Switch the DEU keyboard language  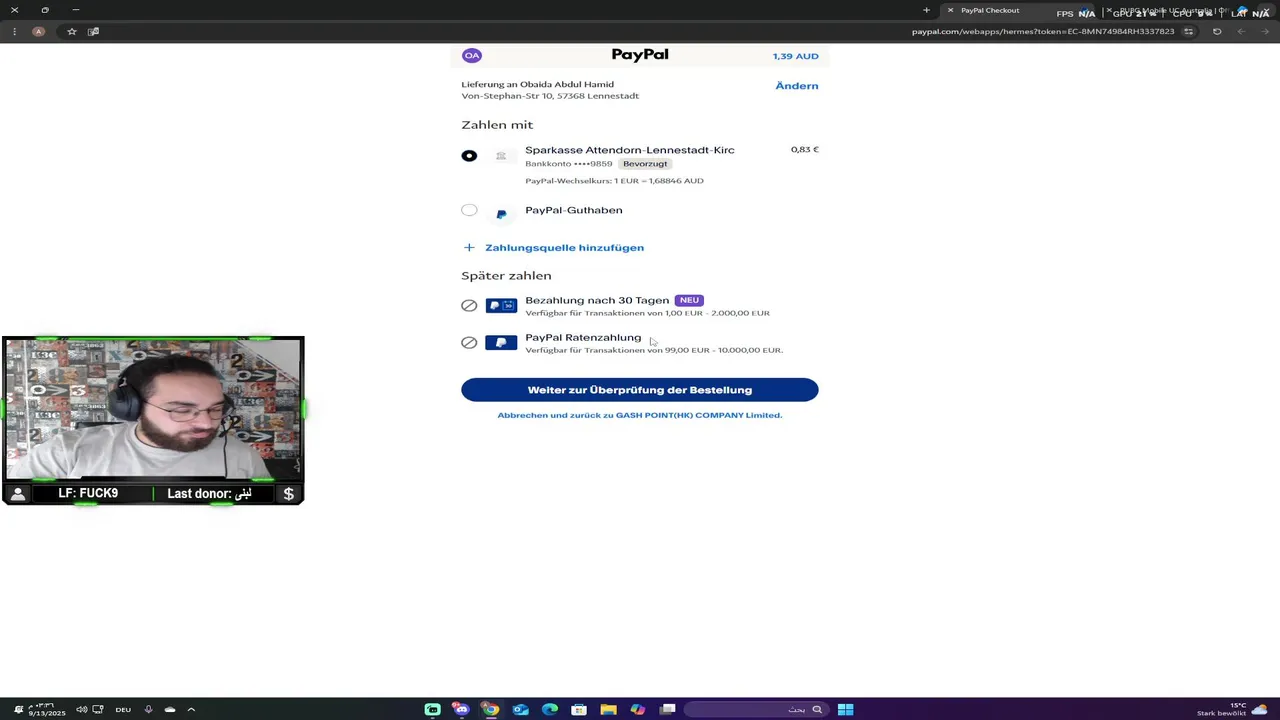coord(123,710)
